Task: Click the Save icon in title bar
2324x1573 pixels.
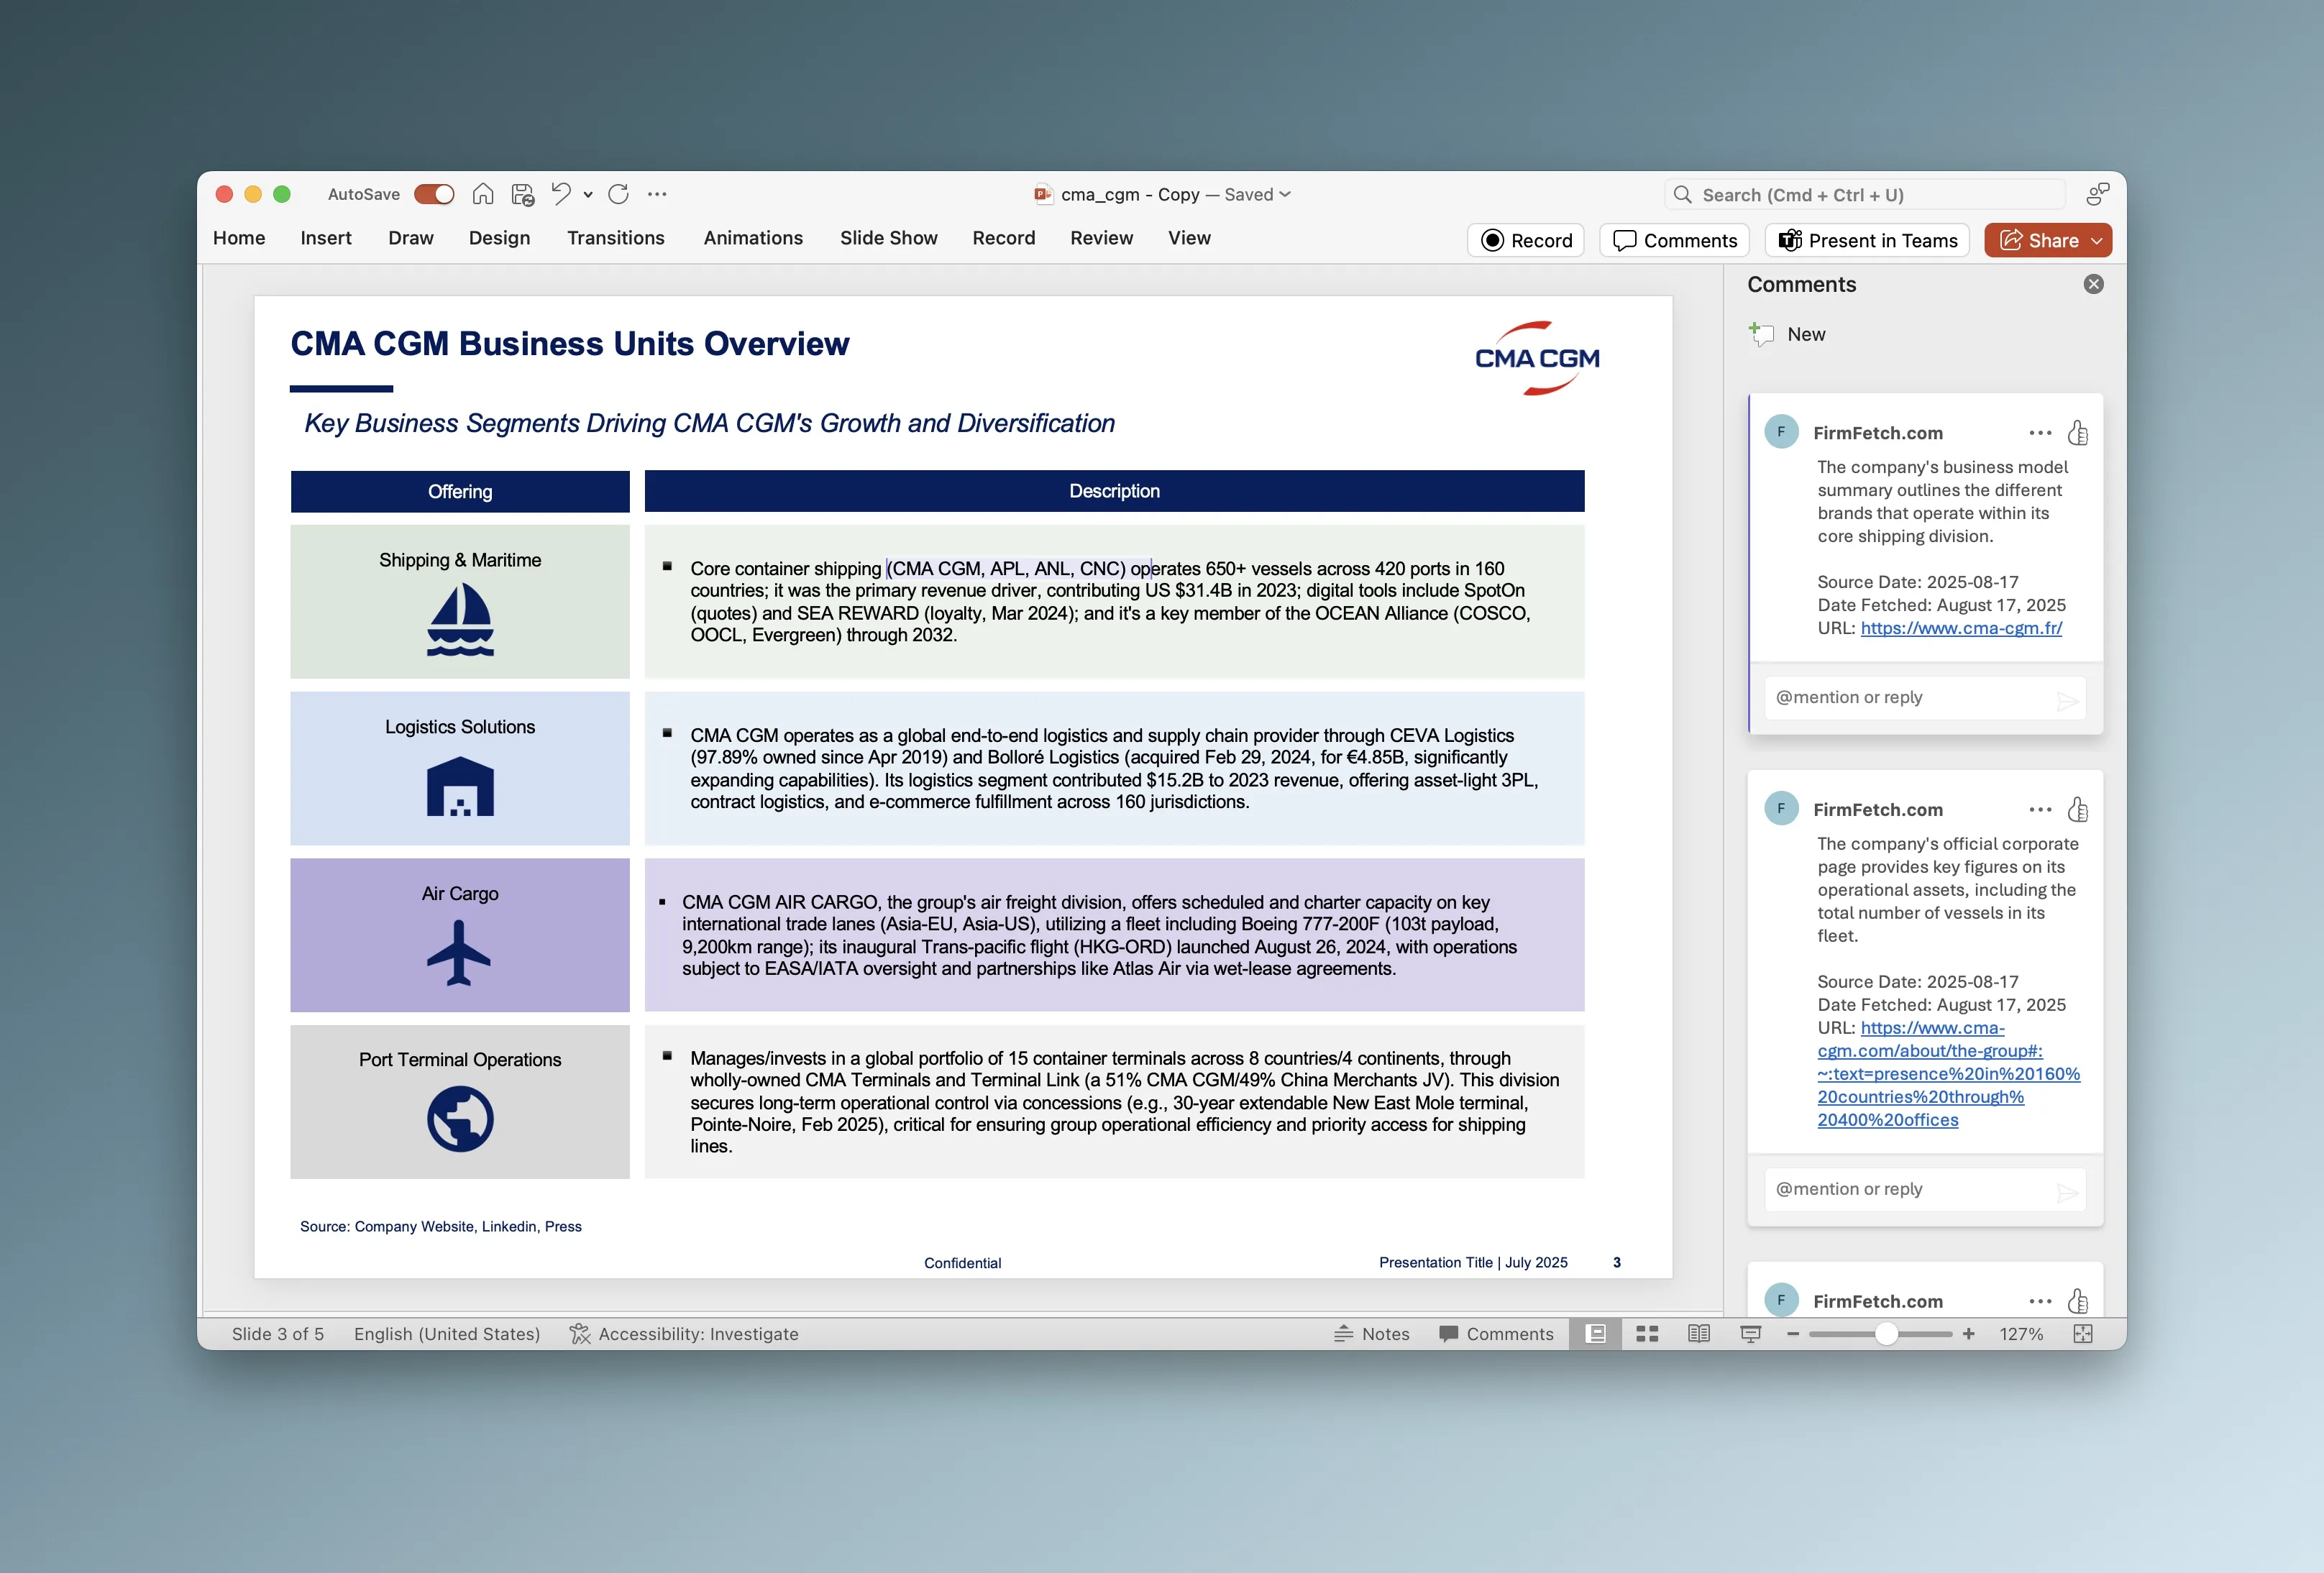Action: (x=522, y=194)
